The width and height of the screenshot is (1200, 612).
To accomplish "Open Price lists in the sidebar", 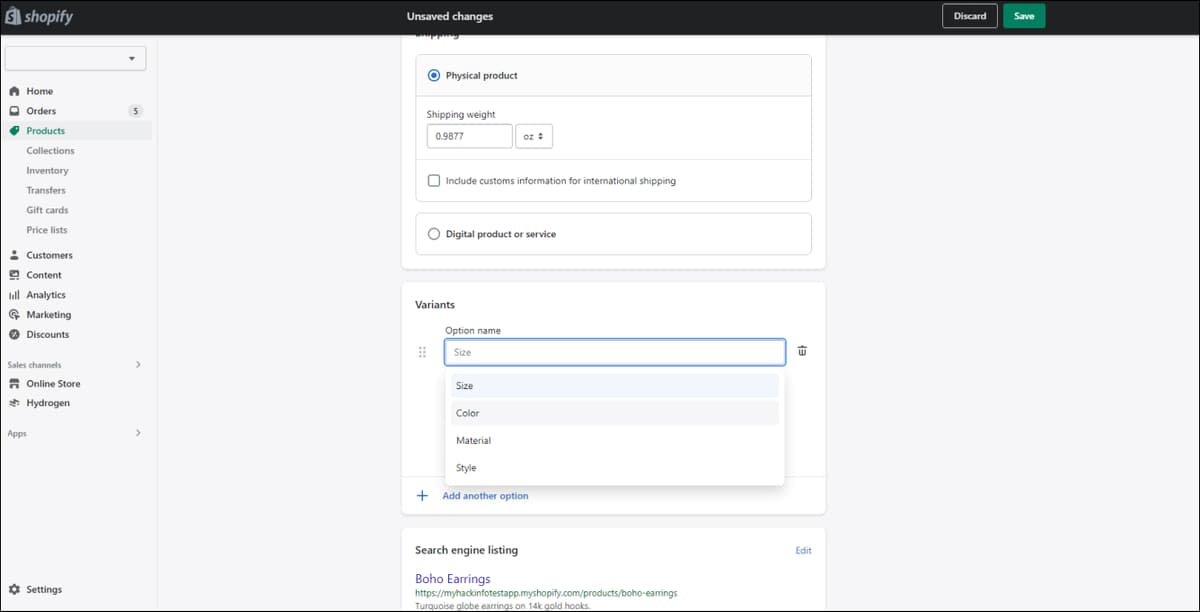I will (47, 230).
